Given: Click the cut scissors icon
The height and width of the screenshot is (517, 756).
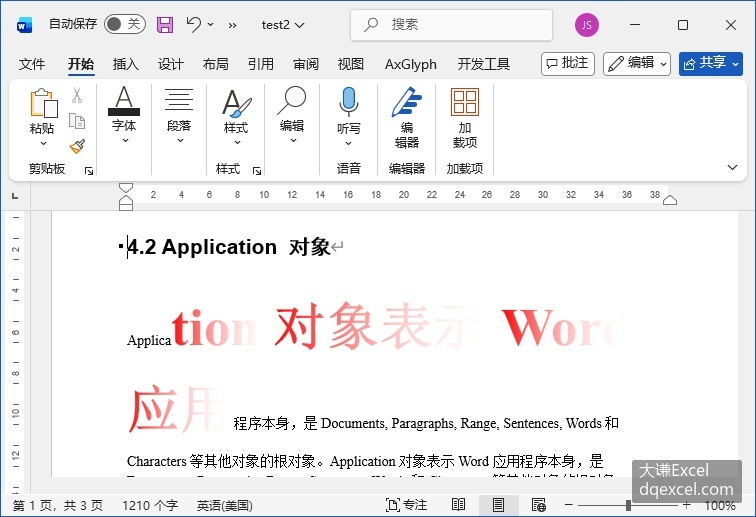Looking at the screenshot, I should click(x=77, y=95).
